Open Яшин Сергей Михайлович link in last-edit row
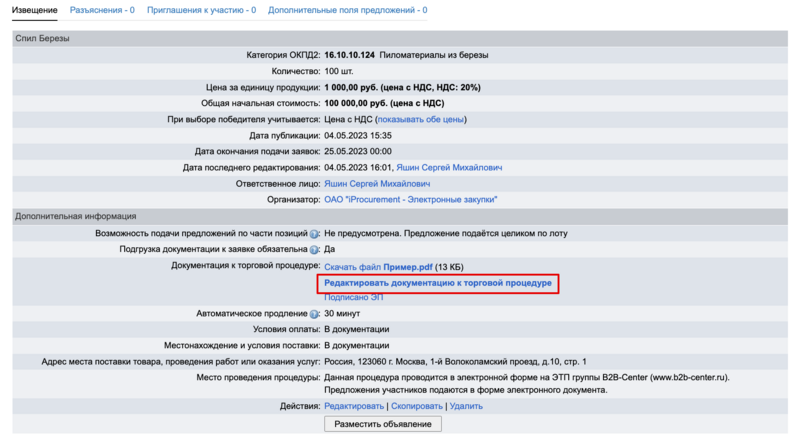The height and width of the screenshot is (440, 800). 449,168
